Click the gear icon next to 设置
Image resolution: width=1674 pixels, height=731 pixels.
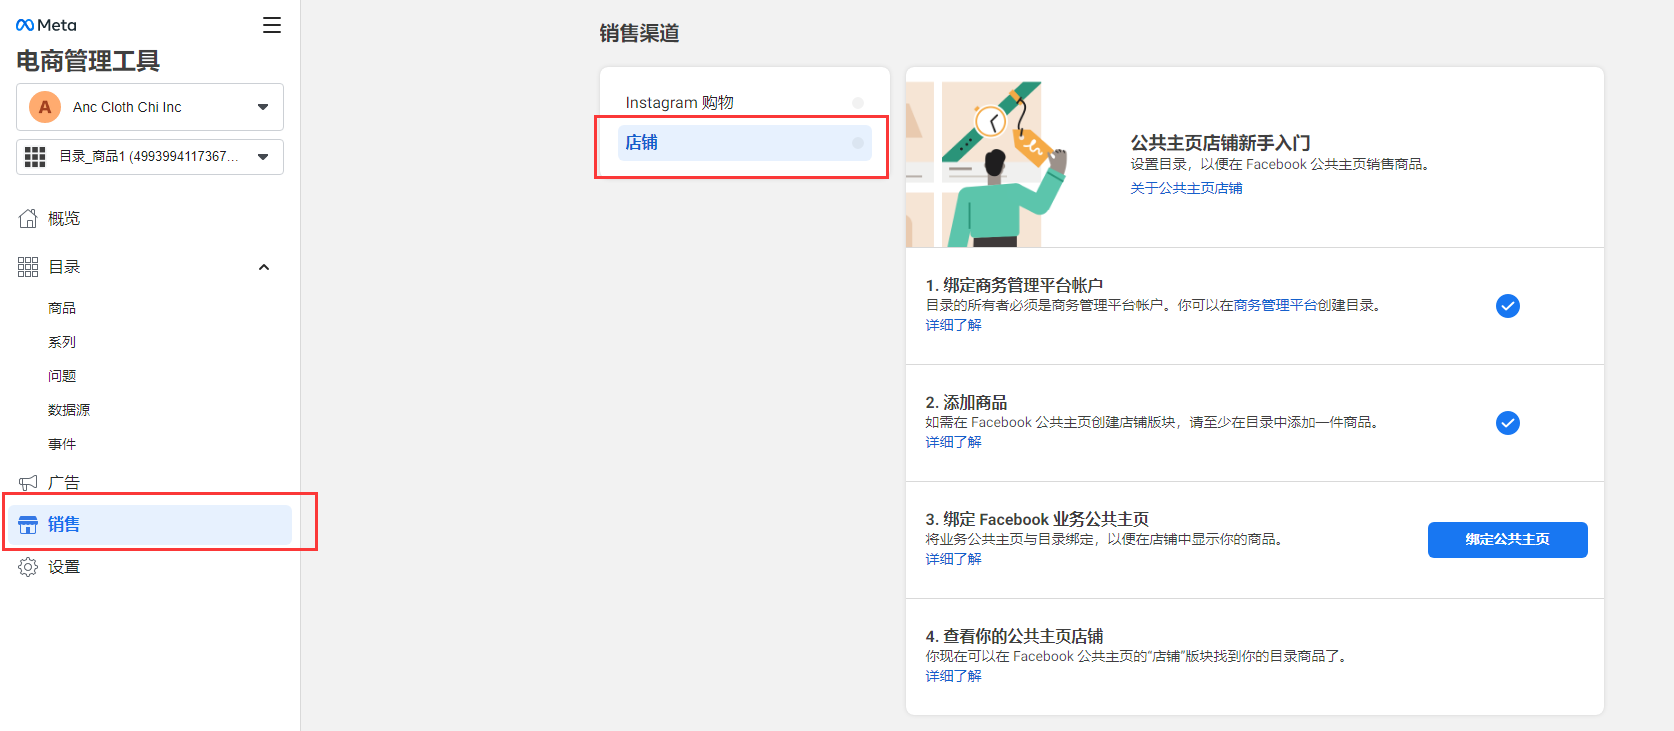[x=28, y=567]
